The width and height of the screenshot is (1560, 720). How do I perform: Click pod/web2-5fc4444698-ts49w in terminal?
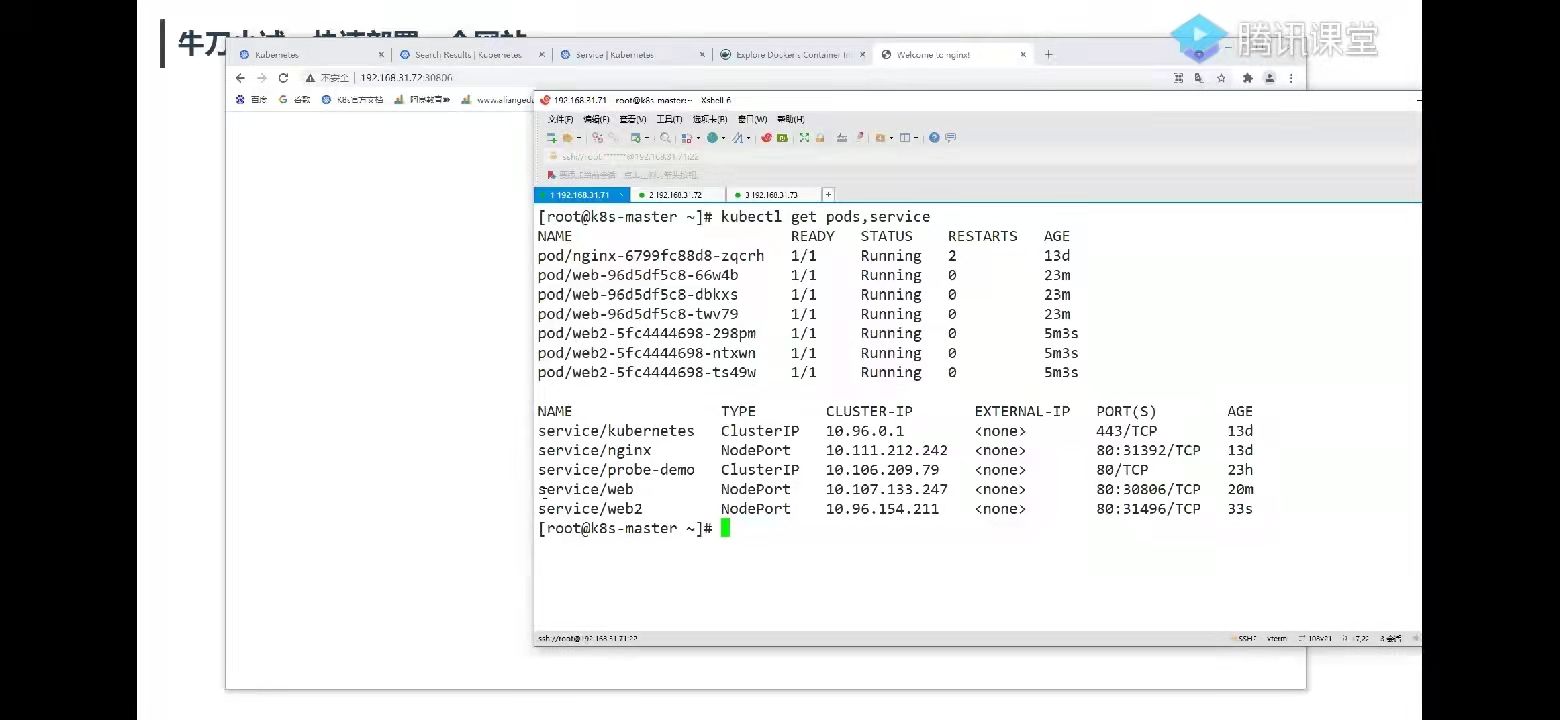coord(647,373)
